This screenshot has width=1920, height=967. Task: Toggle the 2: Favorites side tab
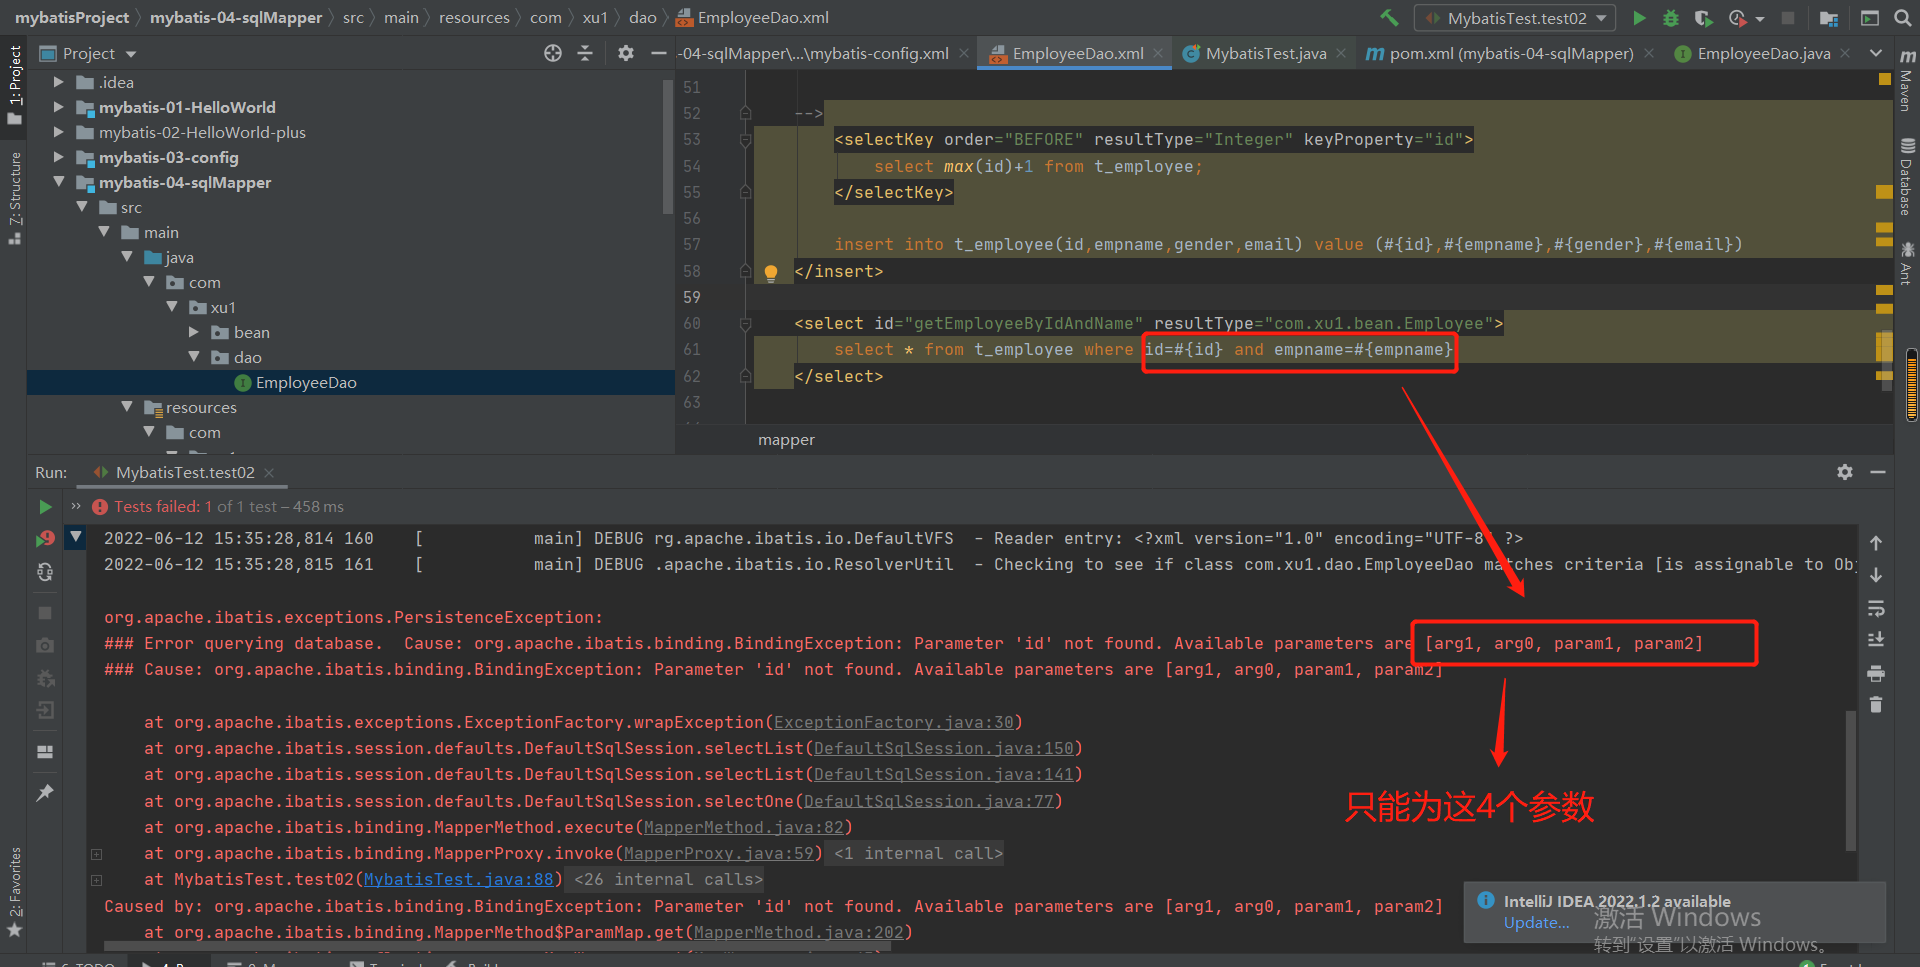(x=14, y=892)
